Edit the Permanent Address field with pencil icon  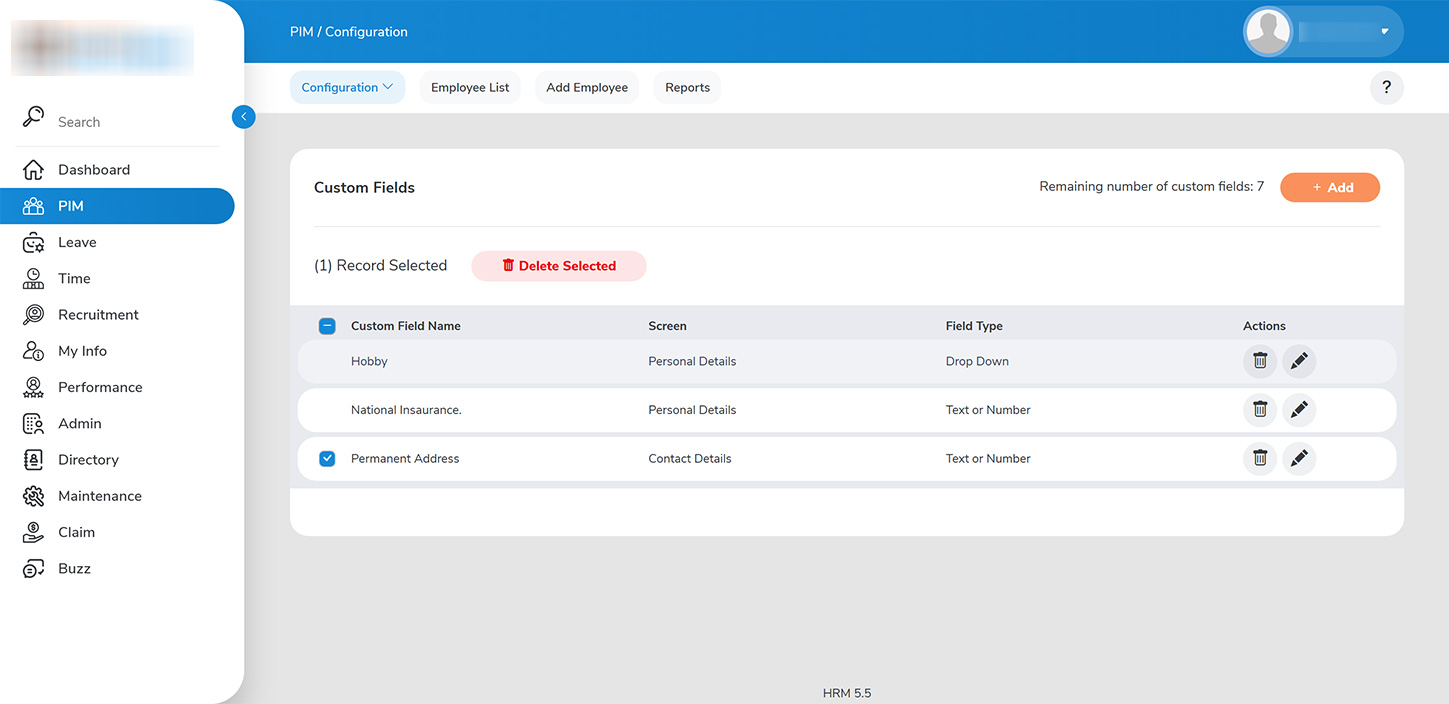point(1299,458)
